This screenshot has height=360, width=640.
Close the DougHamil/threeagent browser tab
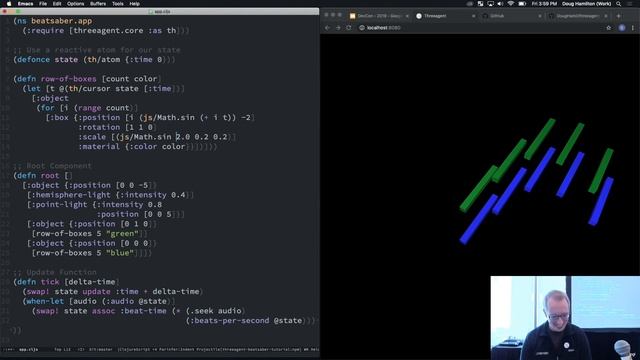pyautogui.click(x=606, y=16)
